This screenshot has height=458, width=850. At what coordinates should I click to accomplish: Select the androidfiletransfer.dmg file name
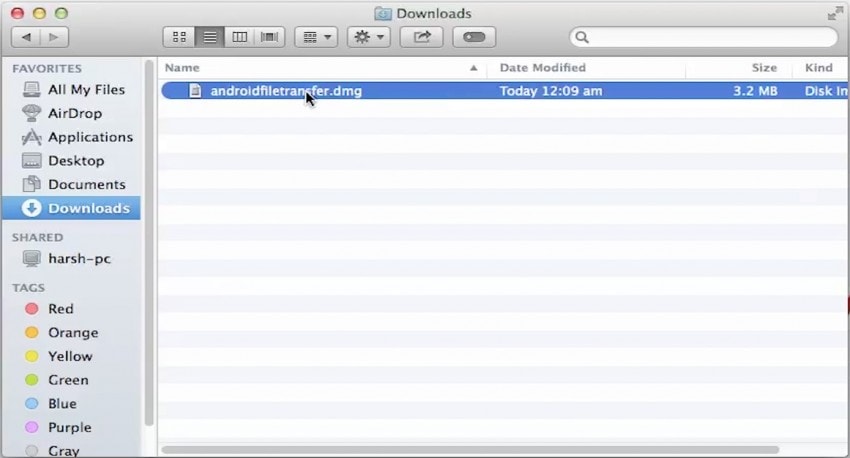pos(286,91)
